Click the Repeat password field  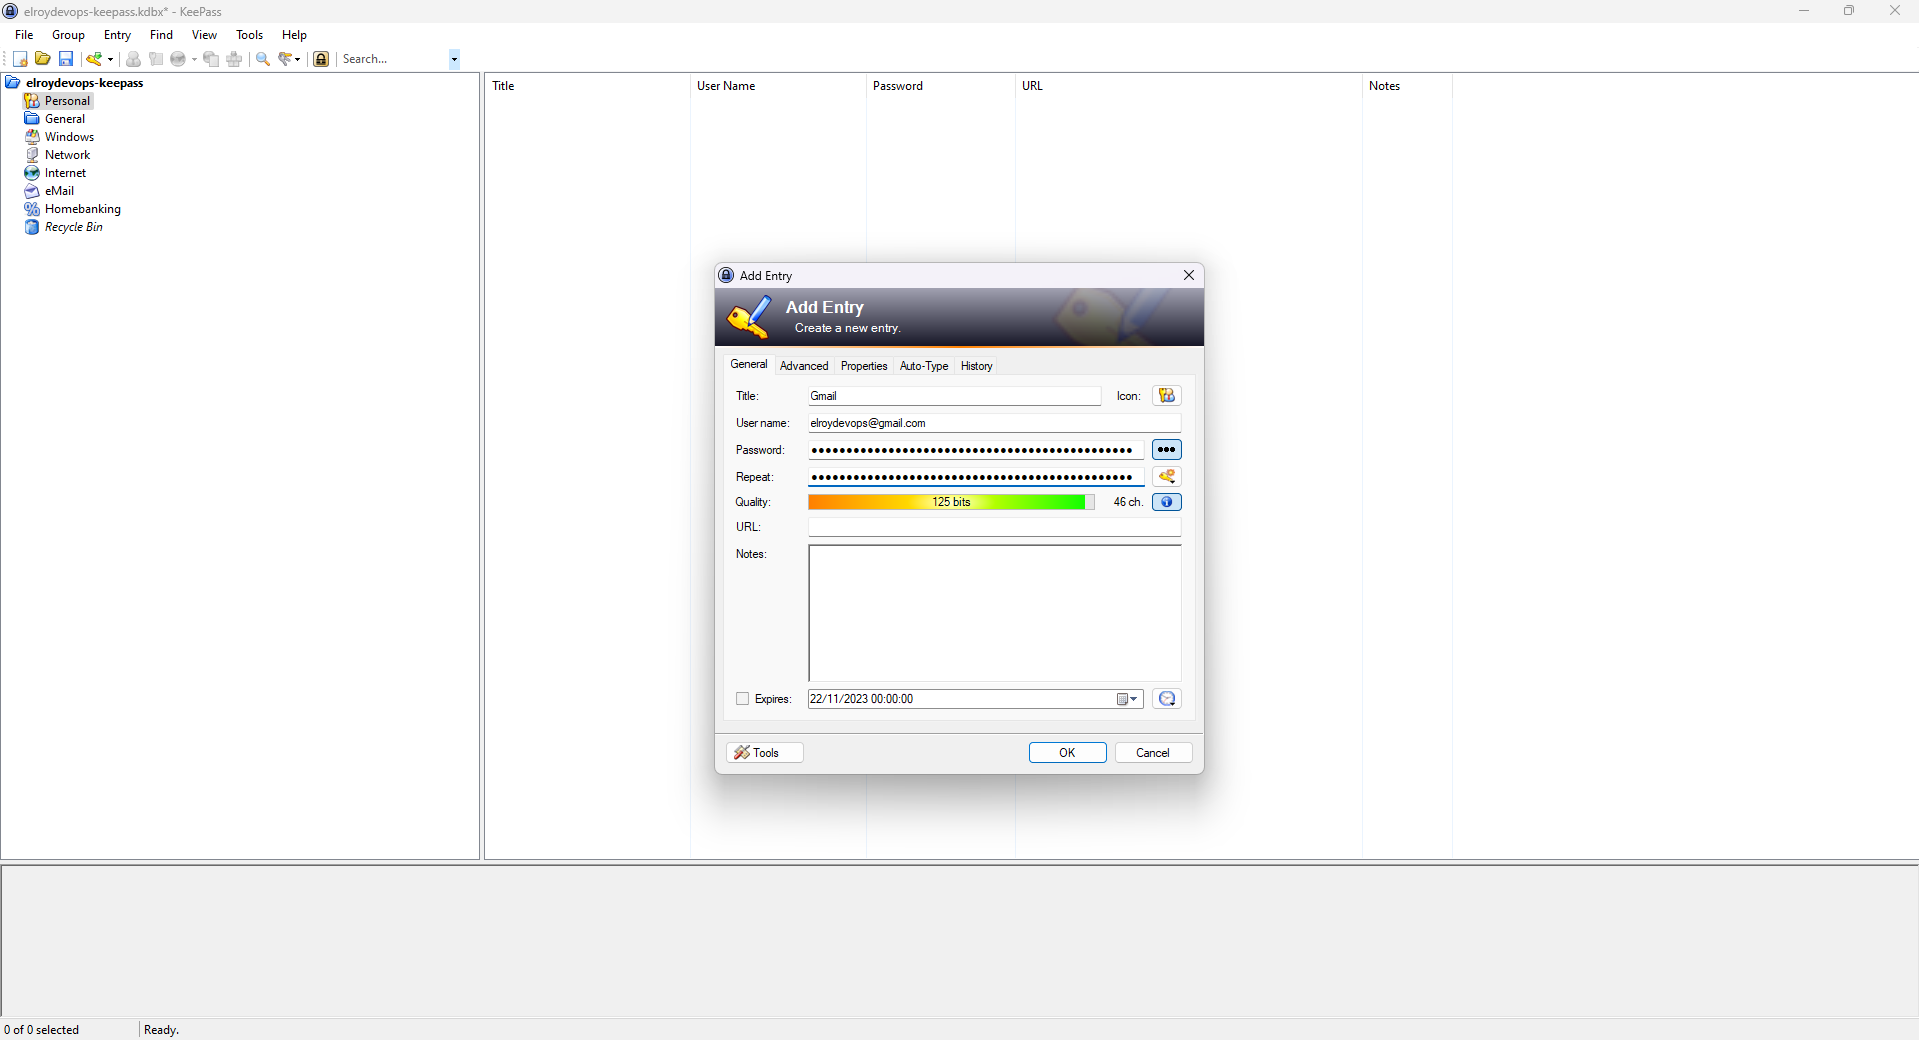point(976,477)
